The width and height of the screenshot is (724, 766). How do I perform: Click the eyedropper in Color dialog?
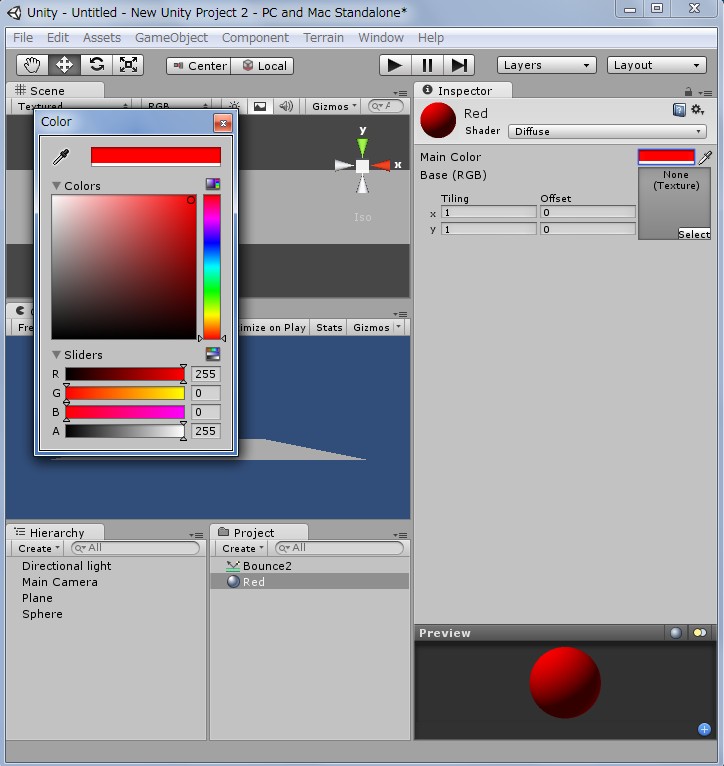click(x=62, y=157)
